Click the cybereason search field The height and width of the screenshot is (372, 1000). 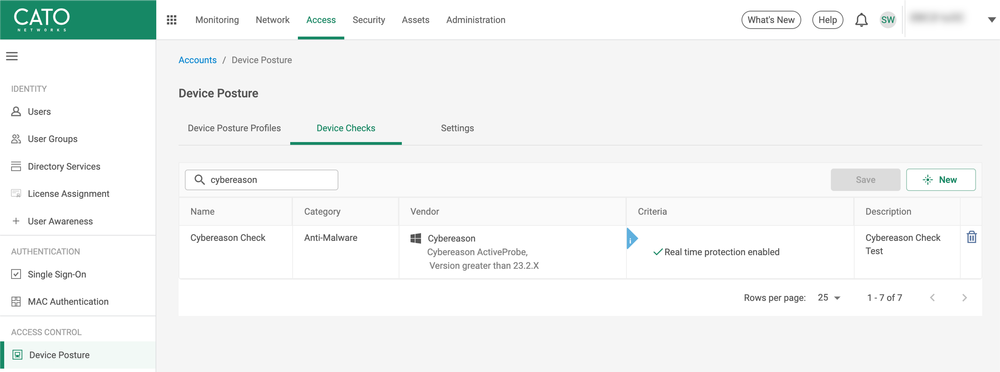point(261,180)
